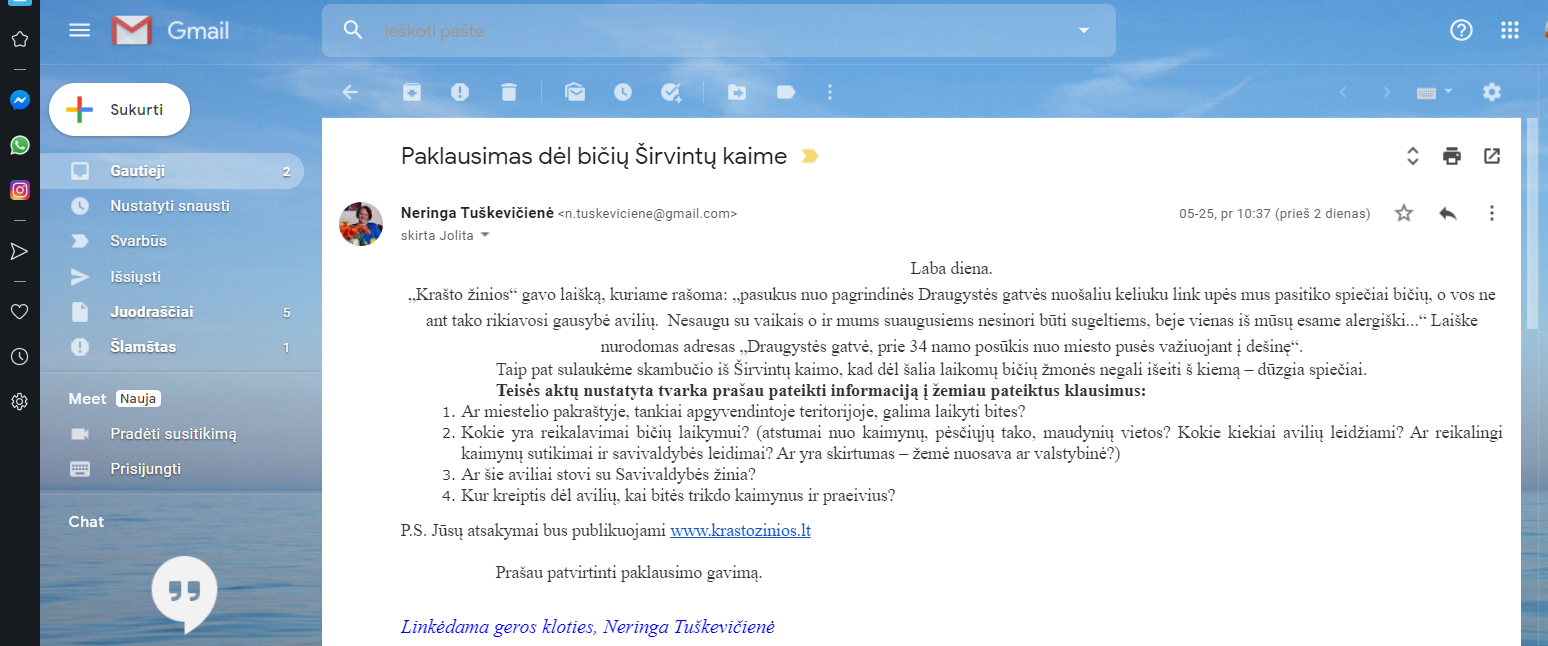Open the email in a new window
The image size is (1548, 646).
[1492, 156]
